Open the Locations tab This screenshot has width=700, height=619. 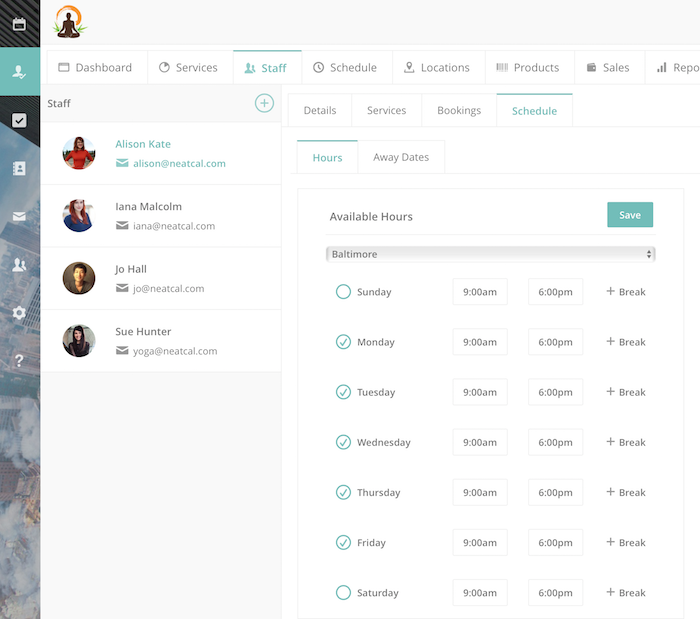(439, 67)
